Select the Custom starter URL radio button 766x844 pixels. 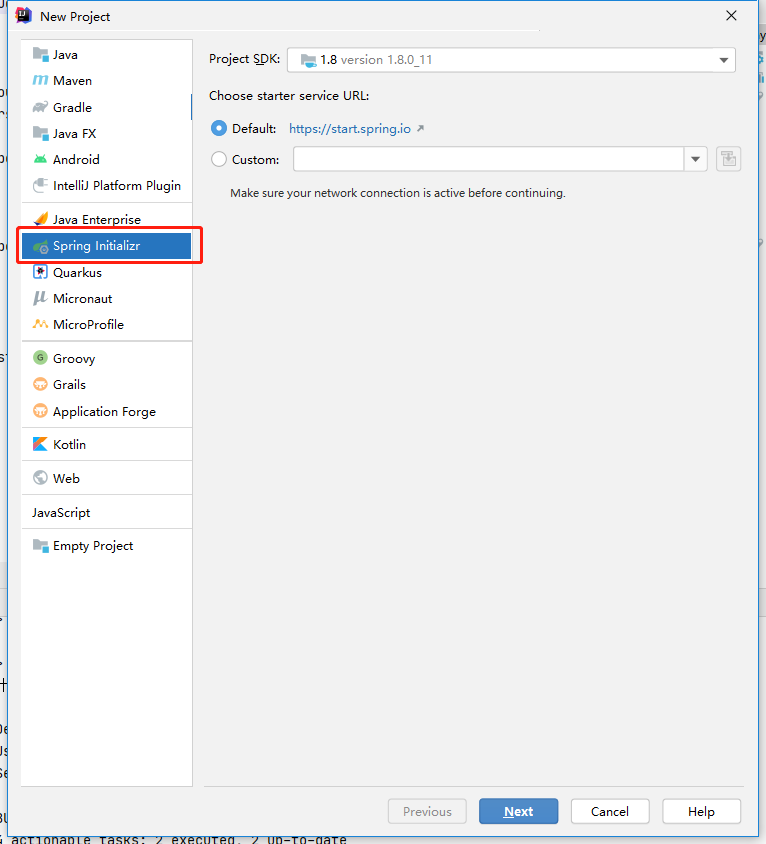pos(219,159)
